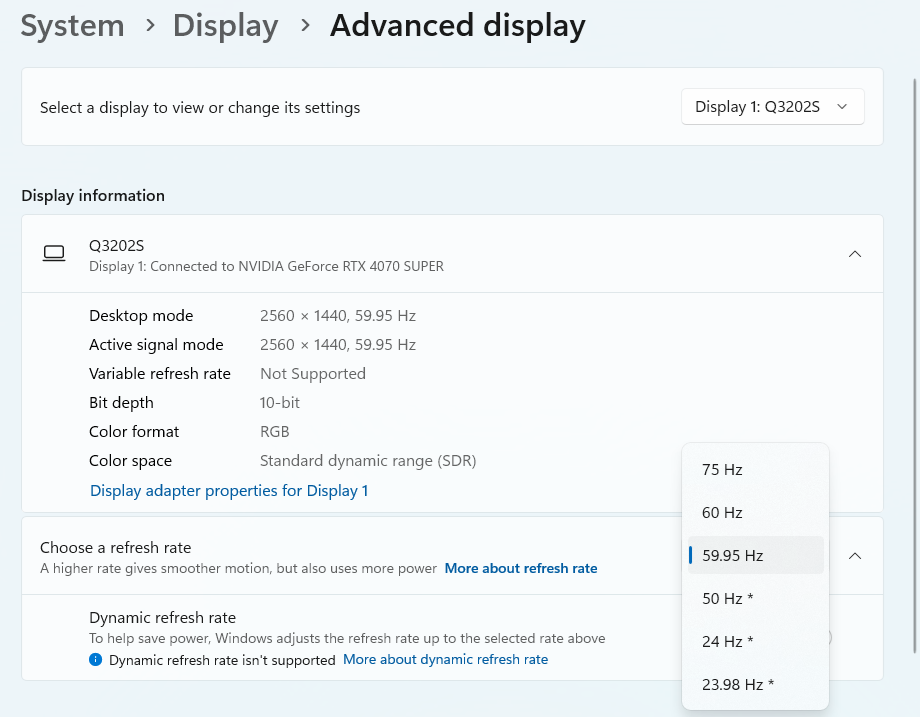Open More about dynamic refresh rate link
The height and width of the screenshot is (717, 920).
pyautogui.click(x=445, y=659)
